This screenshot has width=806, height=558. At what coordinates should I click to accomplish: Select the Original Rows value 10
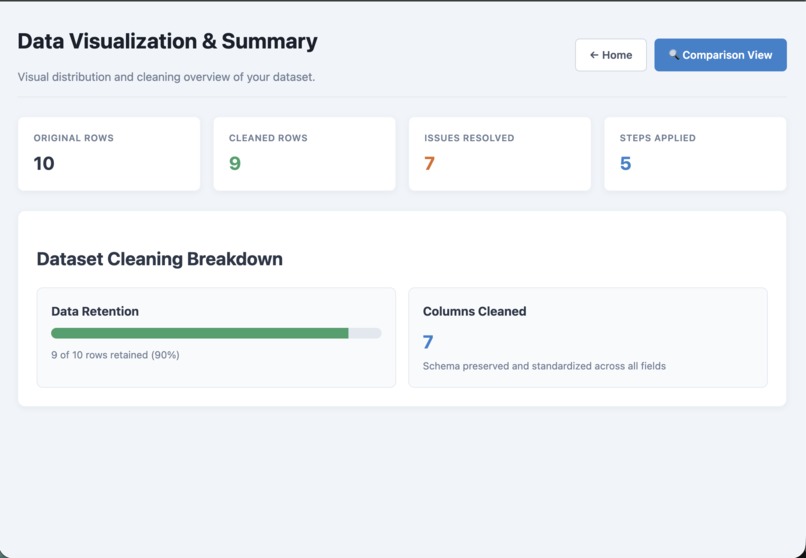[x=44, y=163]
